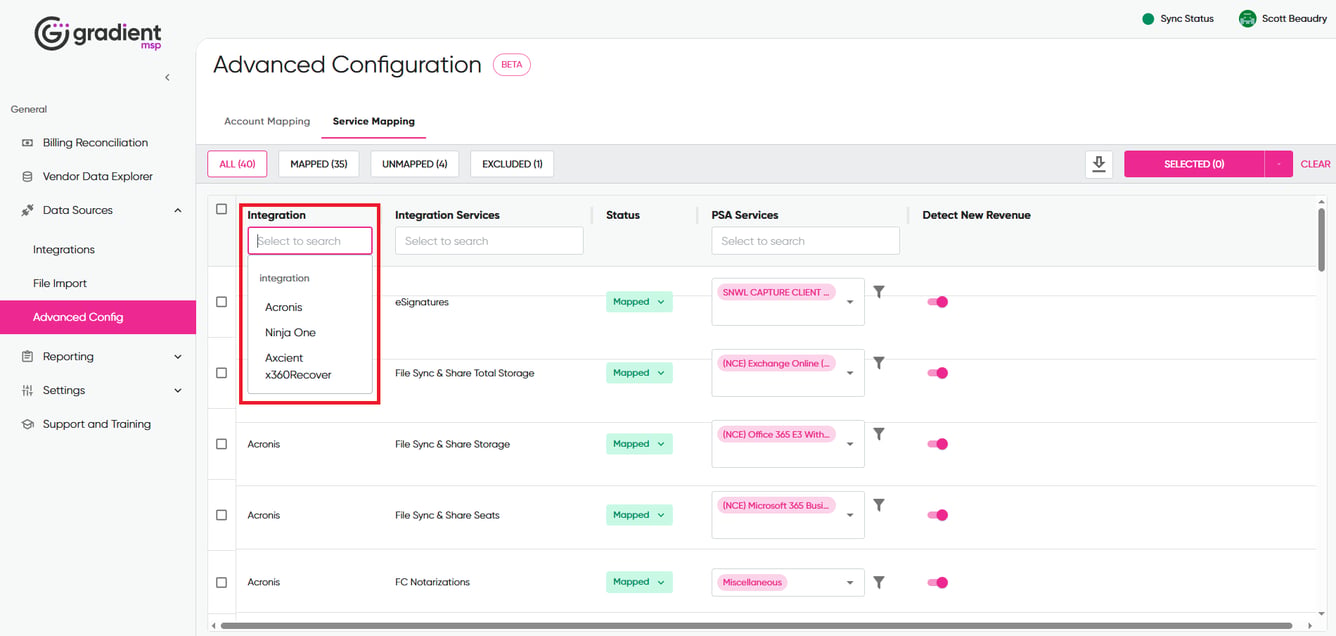Open Scott Beaudry's user avatar
This screenshot has width=1336, height=636.
1247,19
